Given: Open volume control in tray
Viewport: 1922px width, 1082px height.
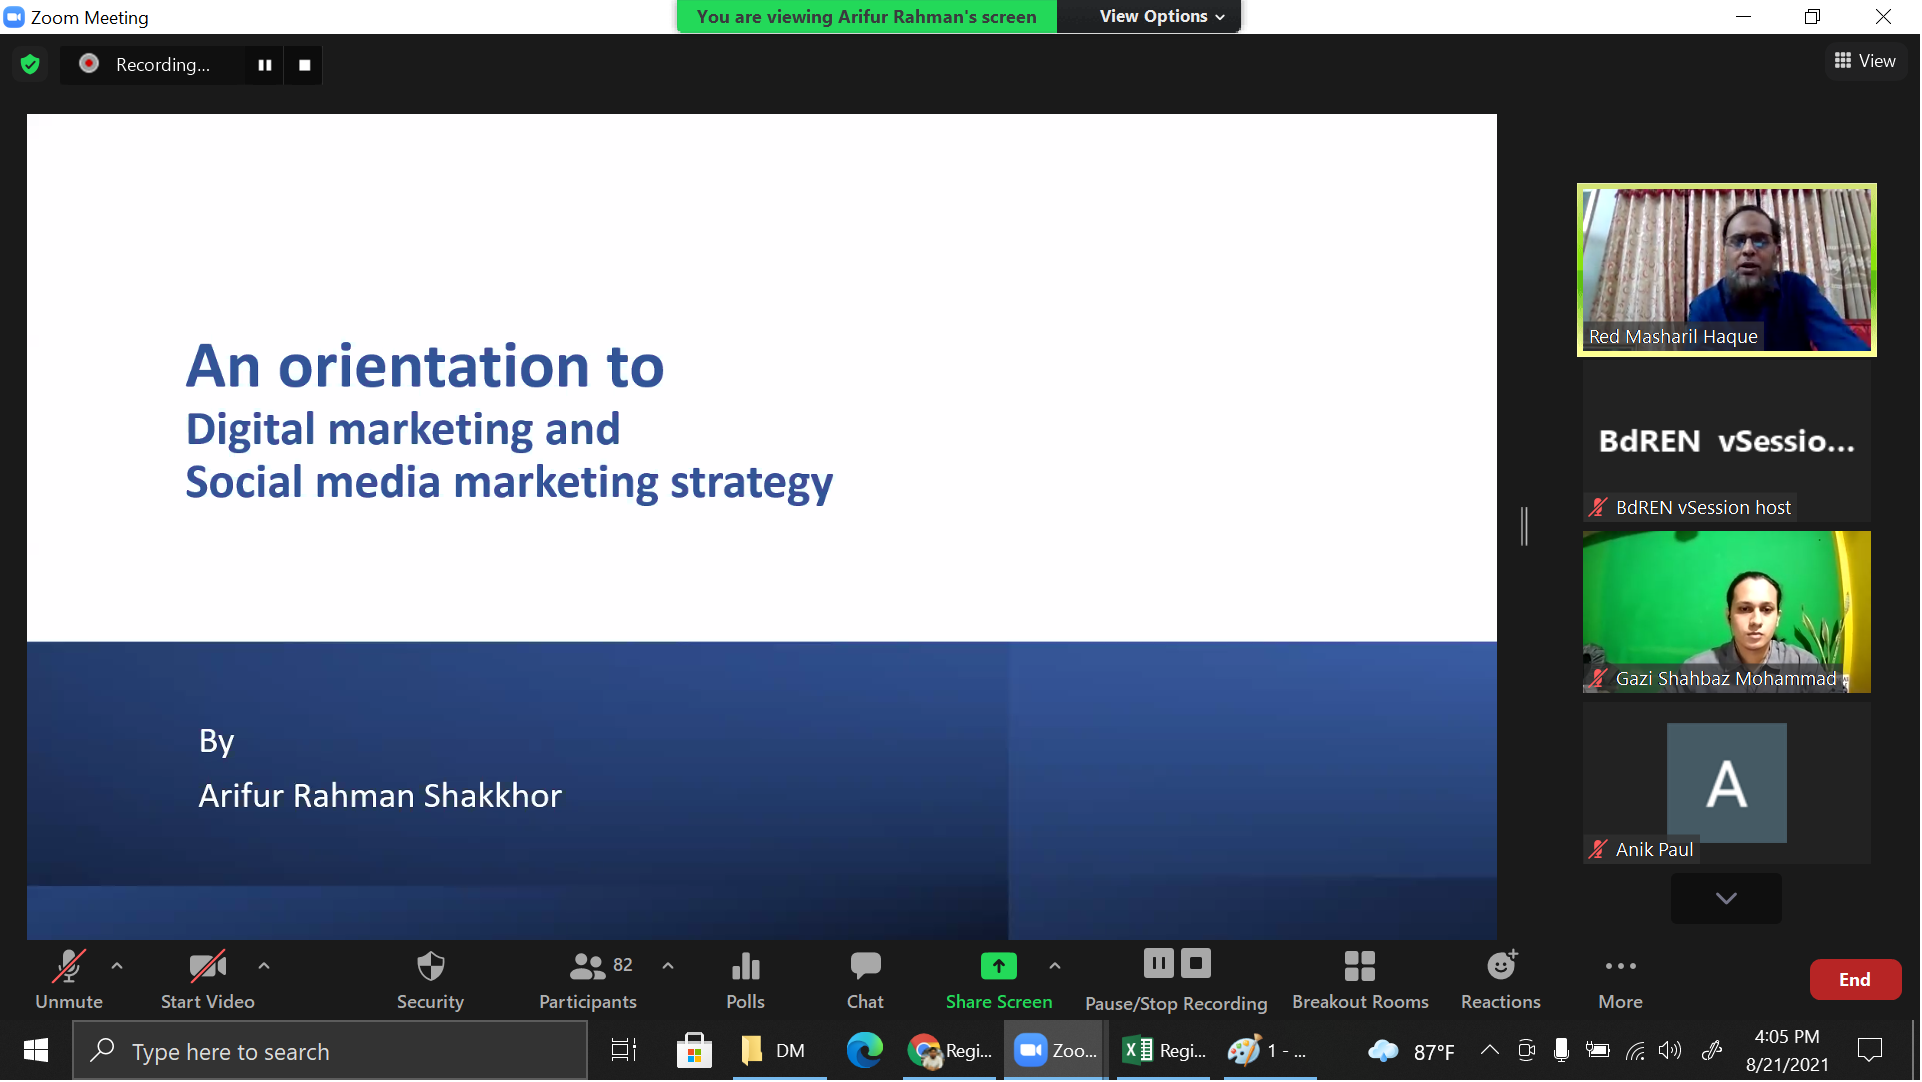Looking at the screenshot, I should click(x=1671, y=1051).
